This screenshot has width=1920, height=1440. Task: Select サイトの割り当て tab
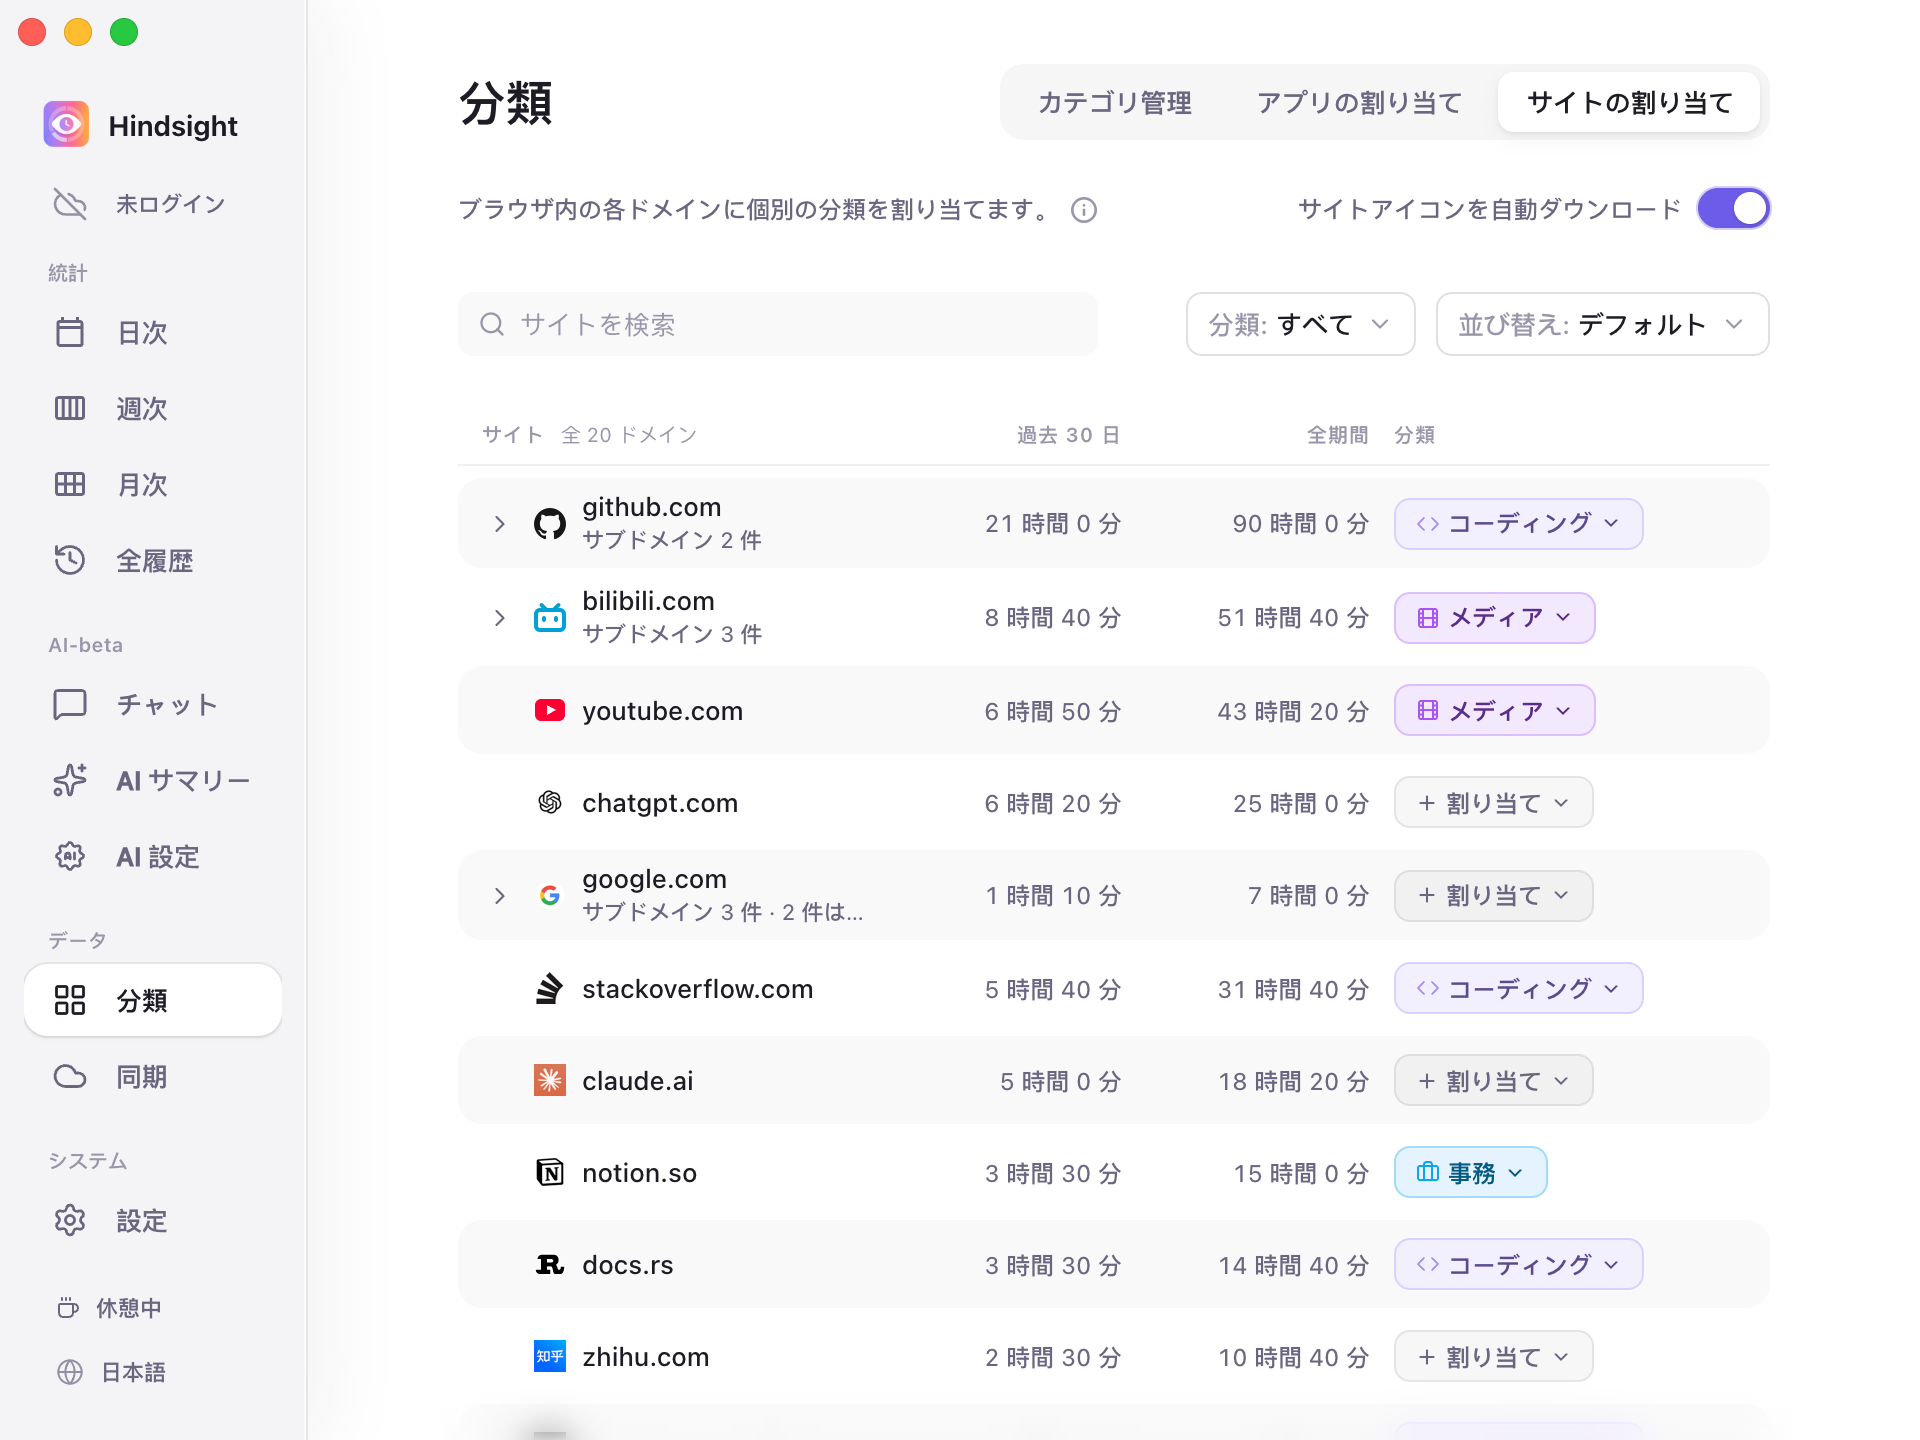(x=1629, y=102)
